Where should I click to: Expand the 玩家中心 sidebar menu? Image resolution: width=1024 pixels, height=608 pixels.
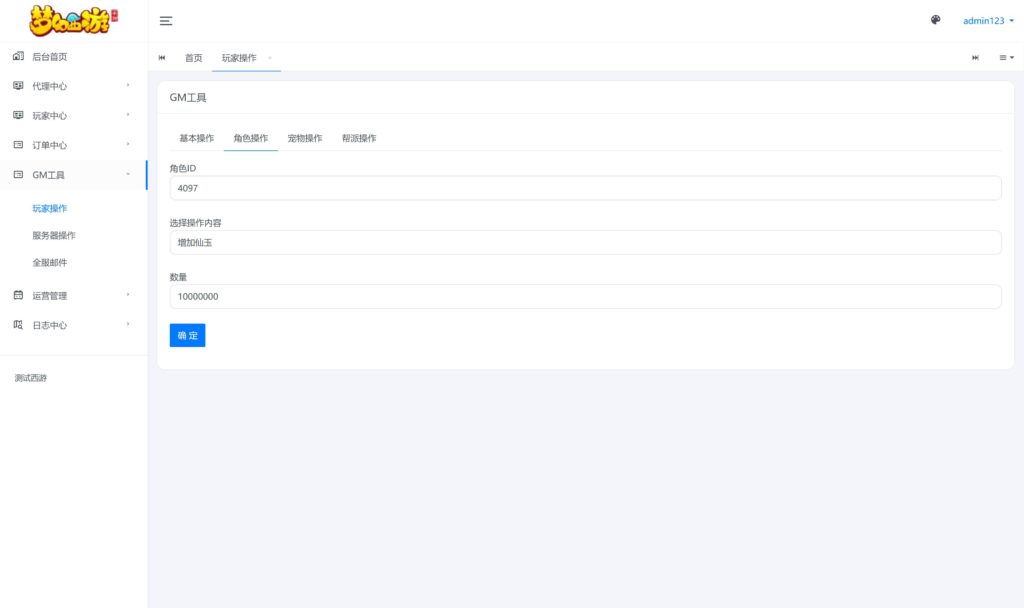point(73,115)
